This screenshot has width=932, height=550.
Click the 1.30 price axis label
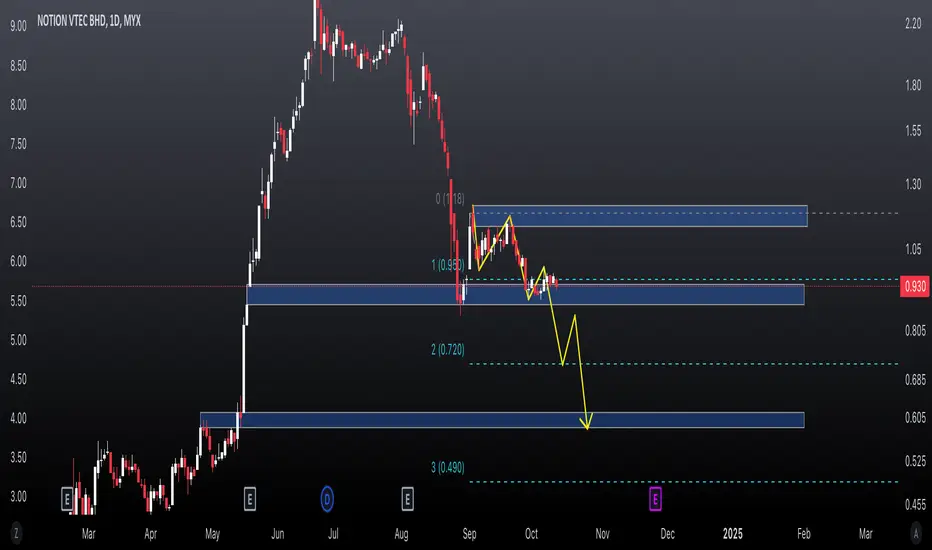[913, 184]
